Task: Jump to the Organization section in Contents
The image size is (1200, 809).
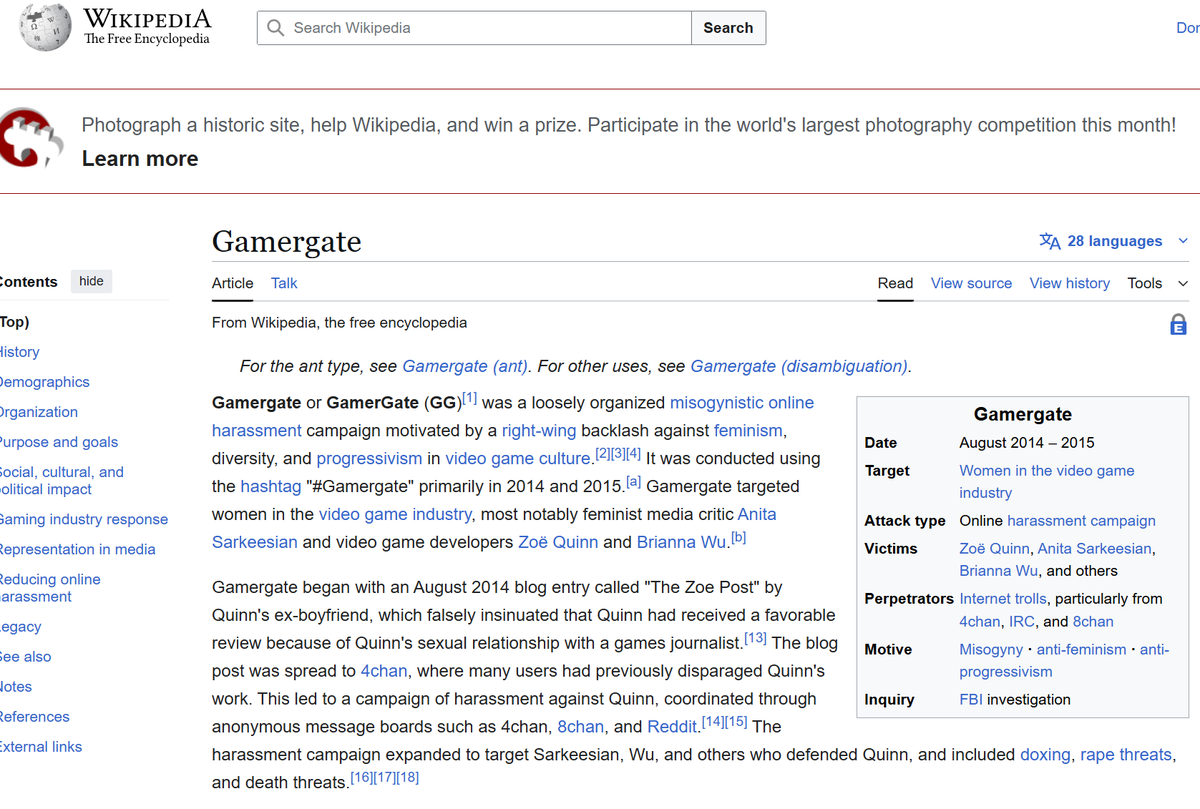Action: (38, 412)
